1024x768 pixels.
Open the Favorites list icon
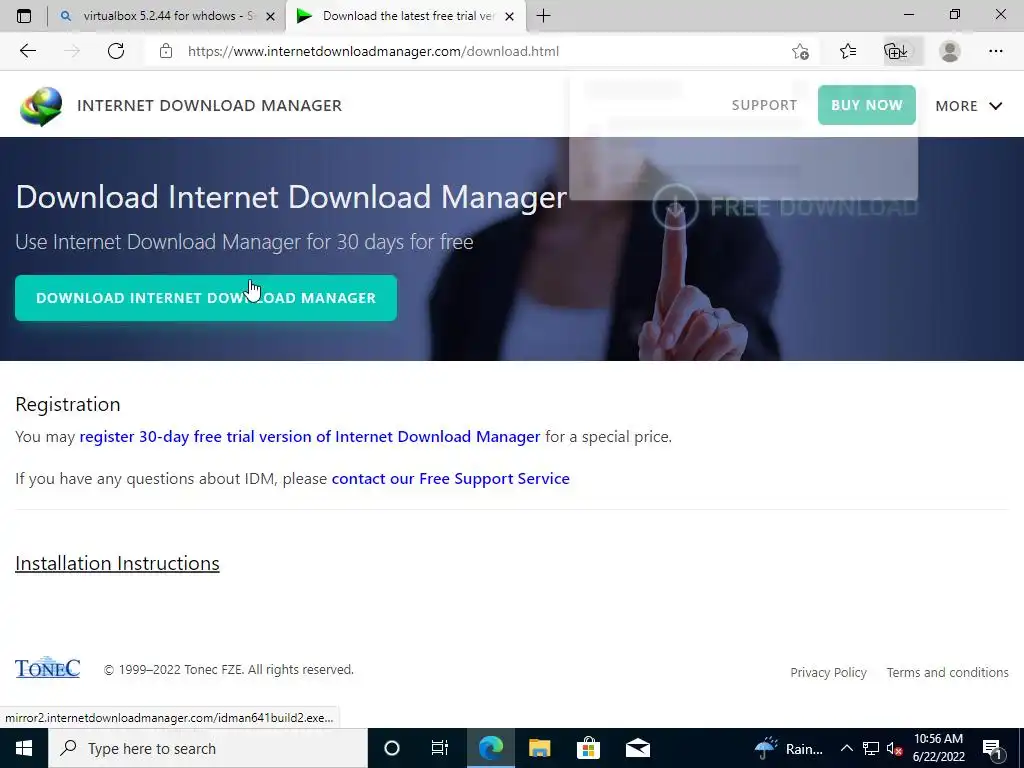[848, 51]
